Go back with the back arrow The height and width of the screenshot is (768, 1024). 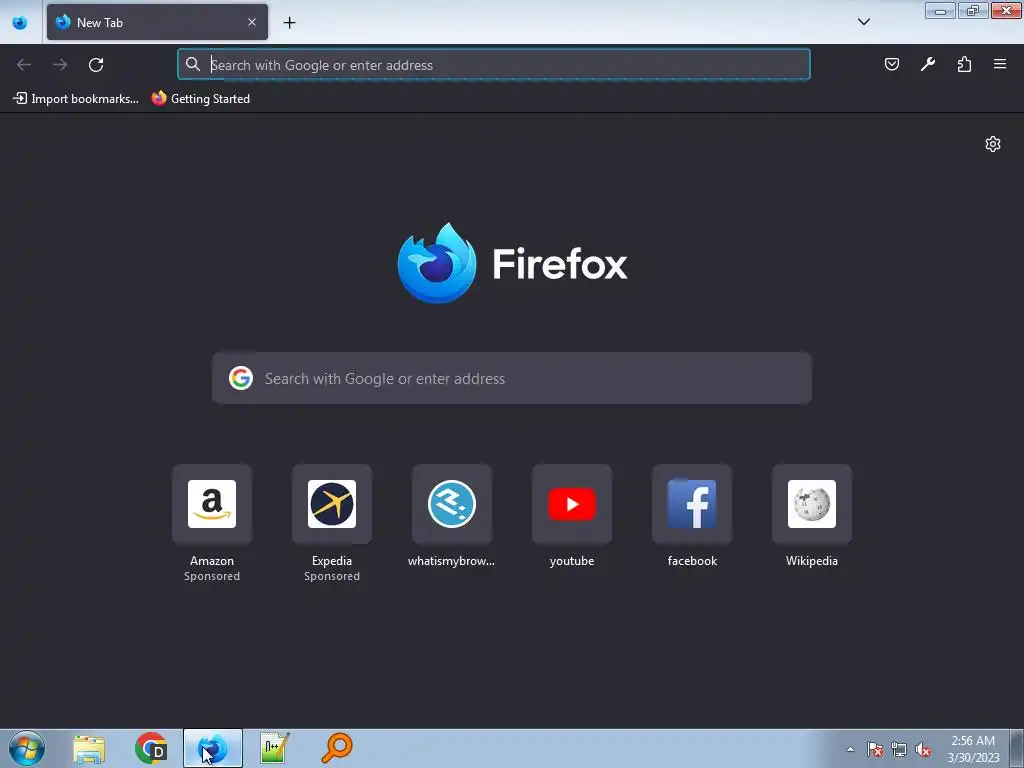(x=24, y=65)
